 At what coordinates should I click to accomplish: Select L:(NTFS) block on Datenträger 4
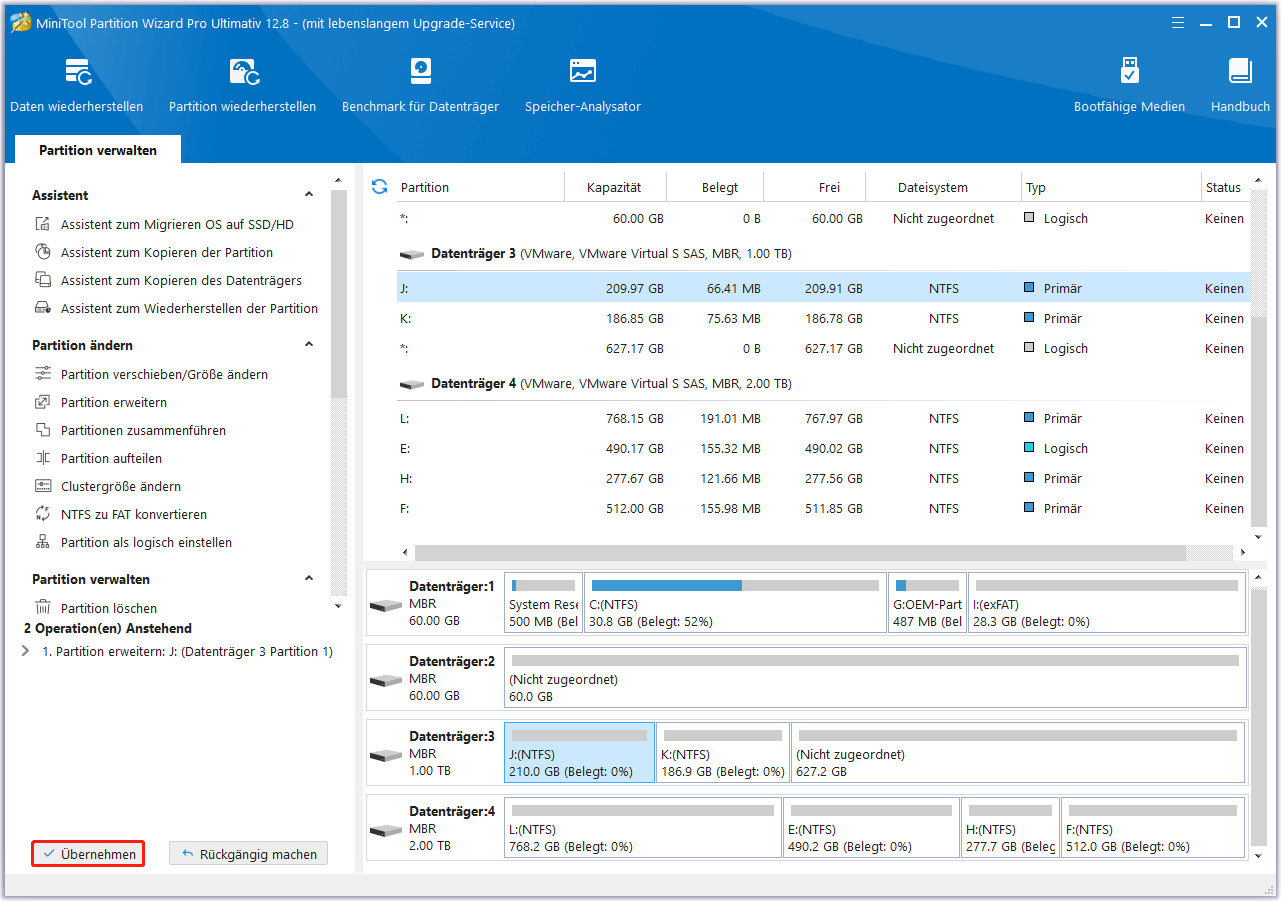[643, 828]
